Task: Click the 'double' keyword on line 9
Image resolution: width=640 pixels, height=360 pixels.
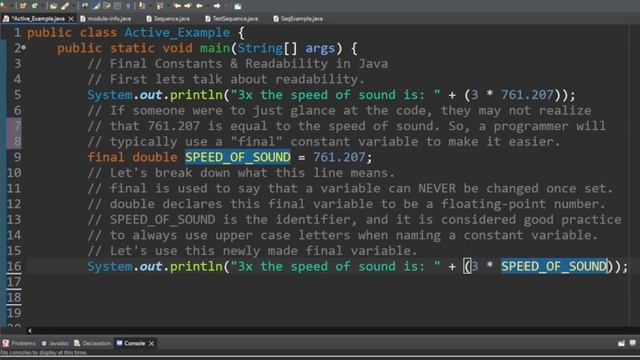Action: [155, 157]
